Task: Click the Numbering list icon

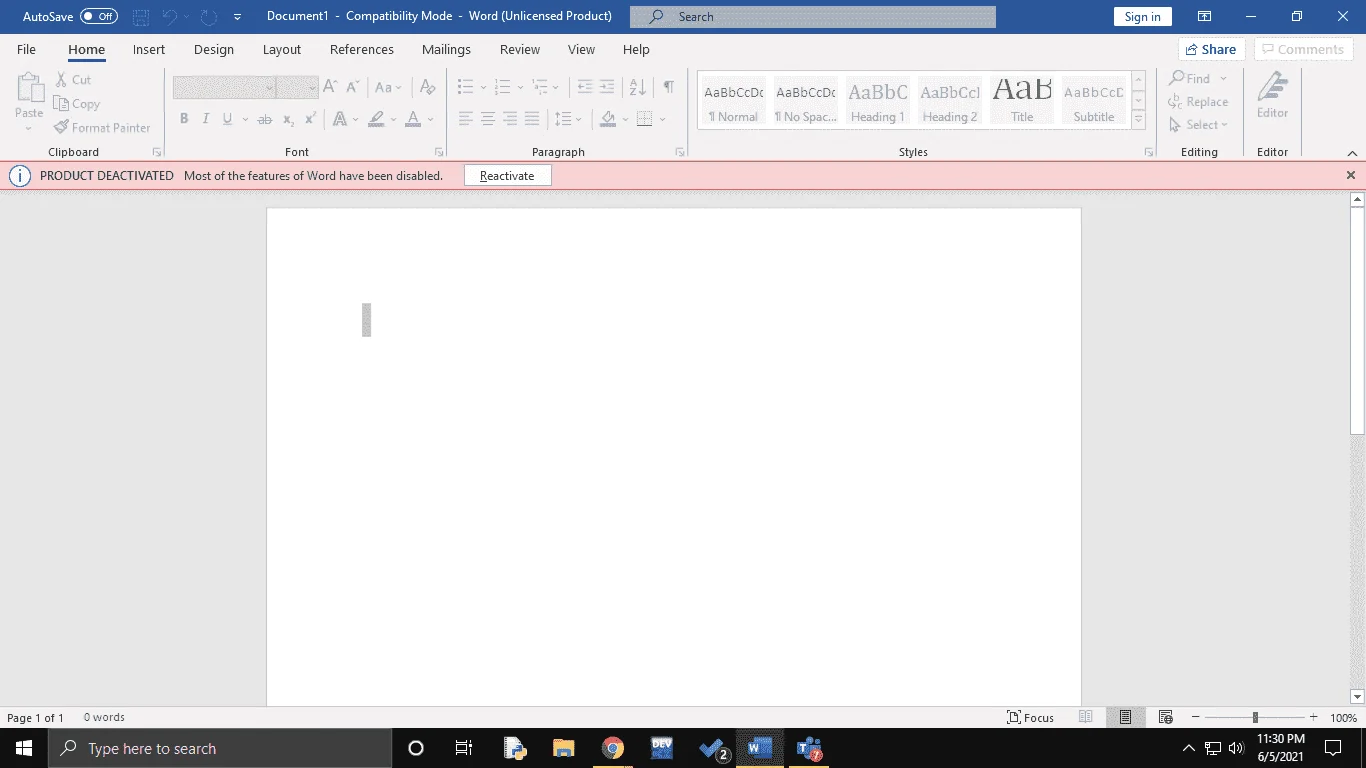Action: point(503,88)
